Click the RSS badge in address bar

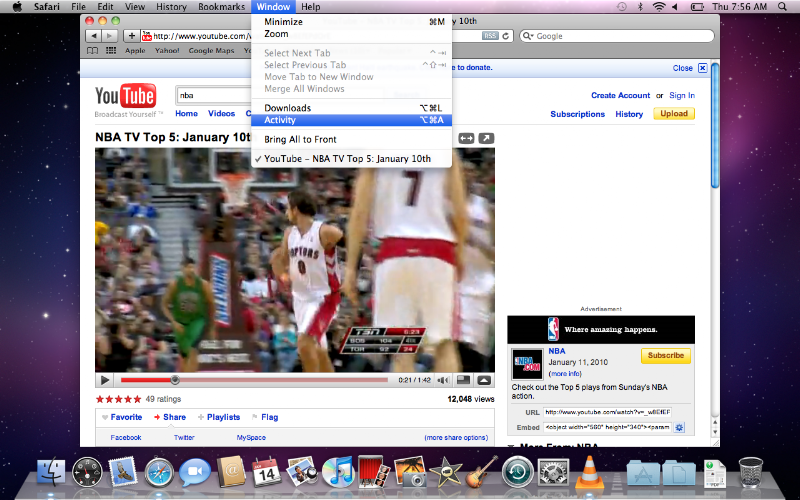490,36
